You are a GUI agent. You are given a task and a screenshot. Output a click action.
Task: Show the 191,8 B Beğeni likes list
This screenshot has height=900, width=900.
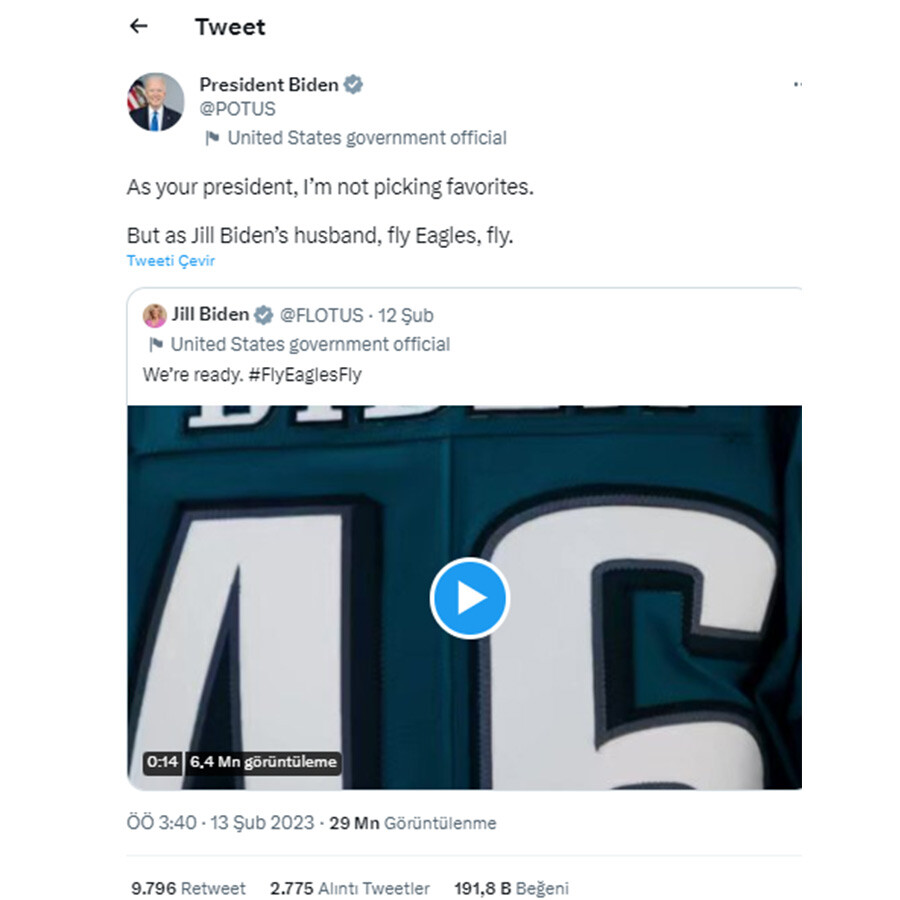point(511,888)
